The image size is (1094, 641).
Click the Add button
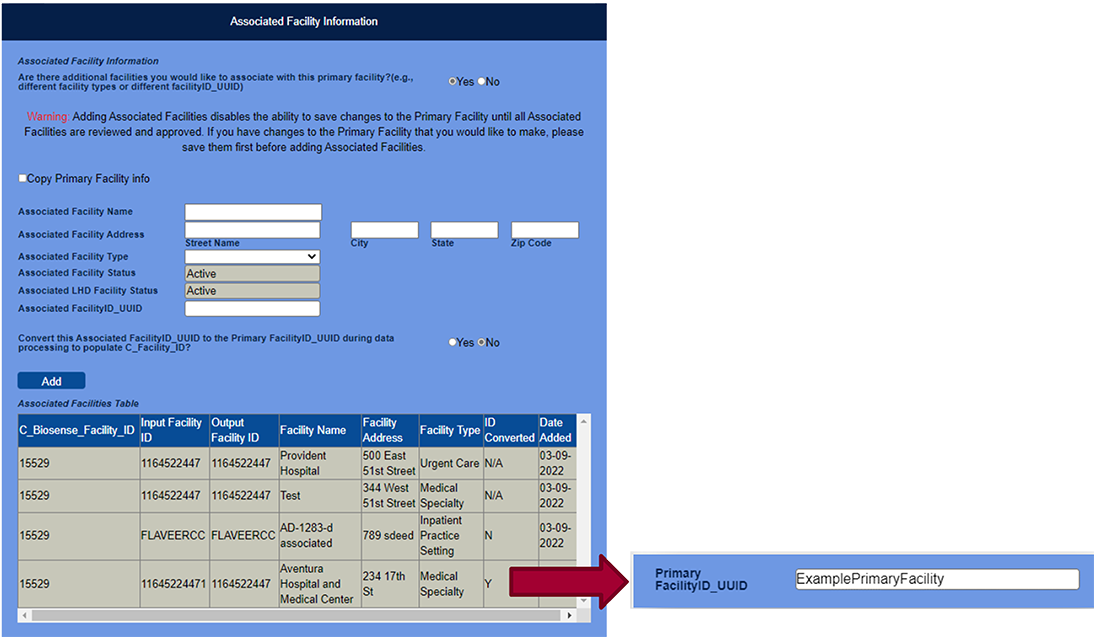point(50,380)
